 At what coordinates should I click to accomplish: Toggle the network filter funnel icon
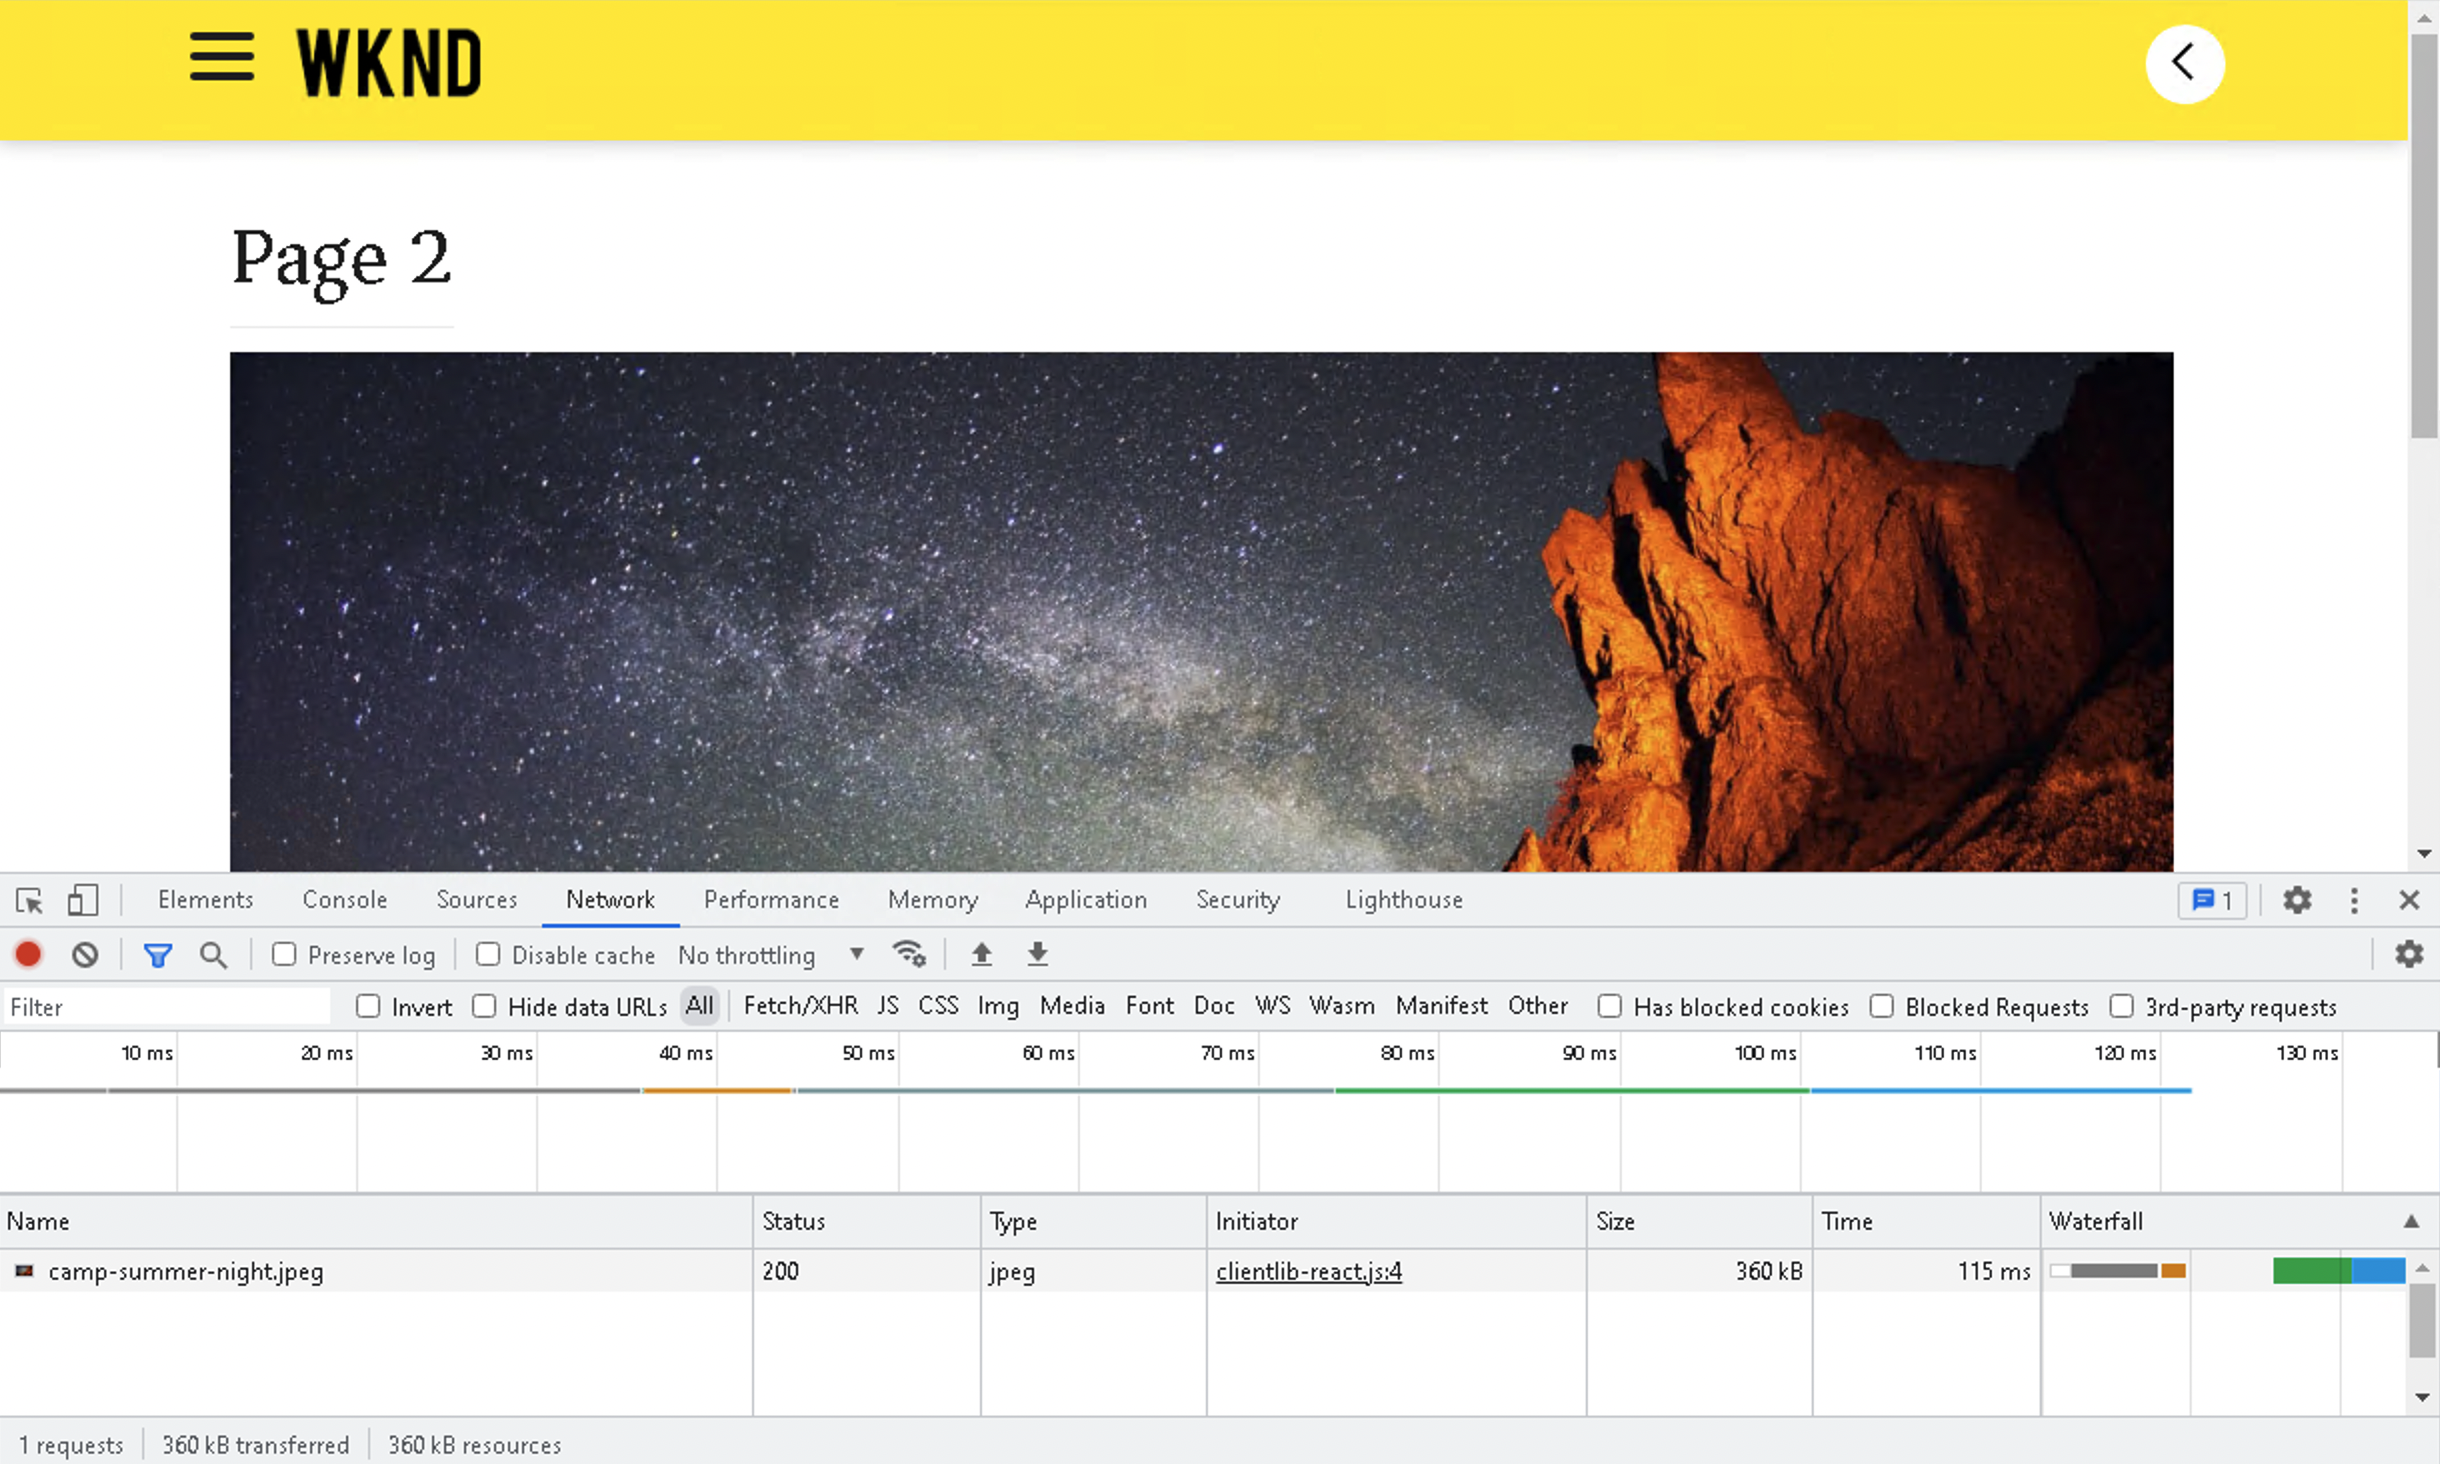(x=157, y=955)
